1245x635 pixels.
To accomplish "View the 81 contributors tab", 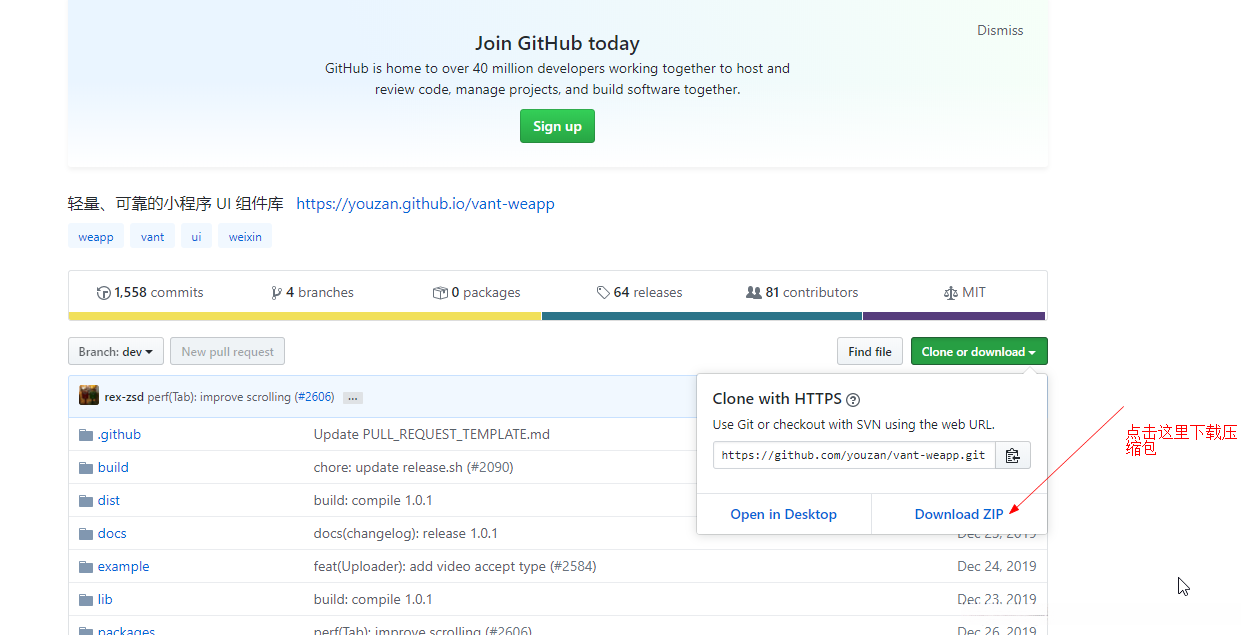I will 802,293.
